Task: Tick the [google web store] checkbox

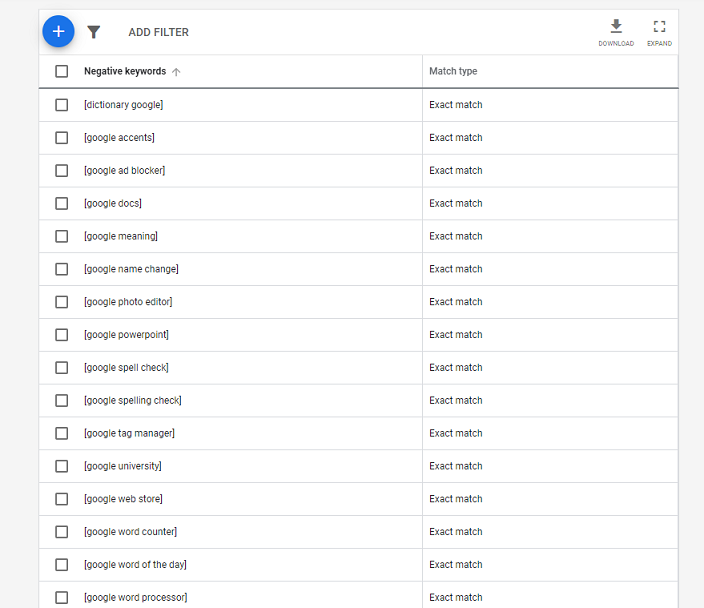Action: point(62,499)
